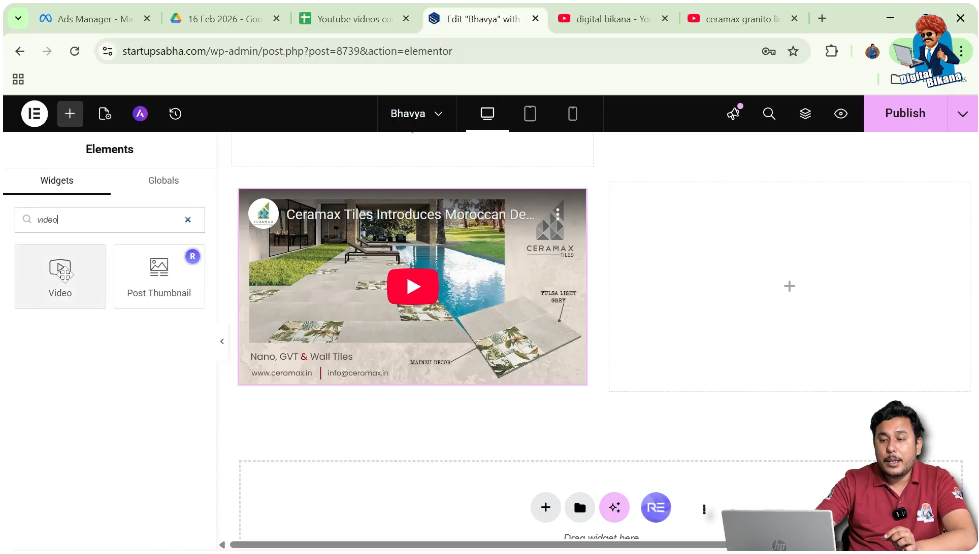Open the tab search chevron in Chrome
Image resolution: width=979 pixels, height=554 pixels.
click(x=18, y=19)
